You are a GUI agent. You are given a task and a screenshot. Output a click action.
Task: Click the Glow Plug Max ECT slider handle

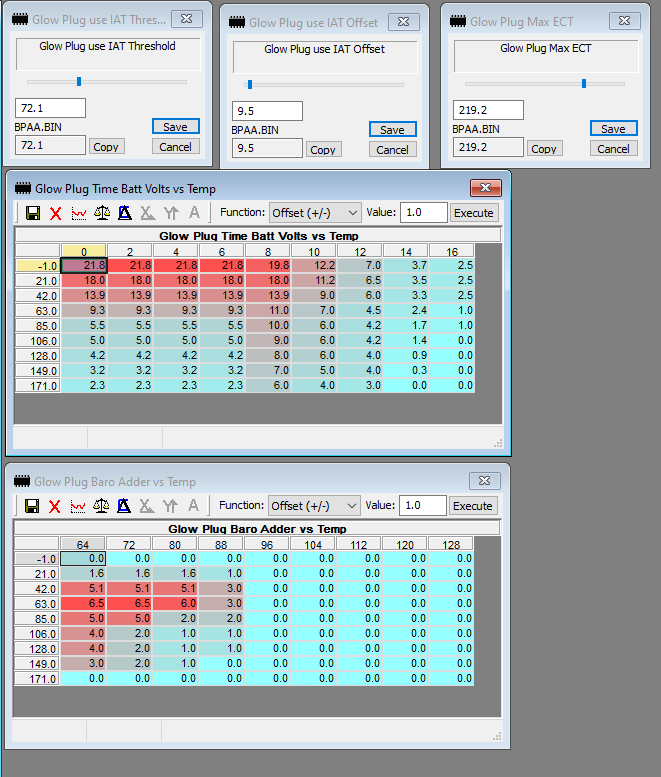(x=584, y=84)
